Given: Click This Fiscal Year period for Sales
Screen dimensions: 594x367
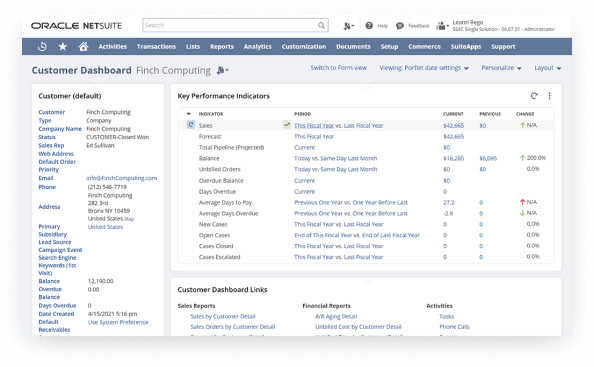Looking at the screenshot, I should (314, 125).
